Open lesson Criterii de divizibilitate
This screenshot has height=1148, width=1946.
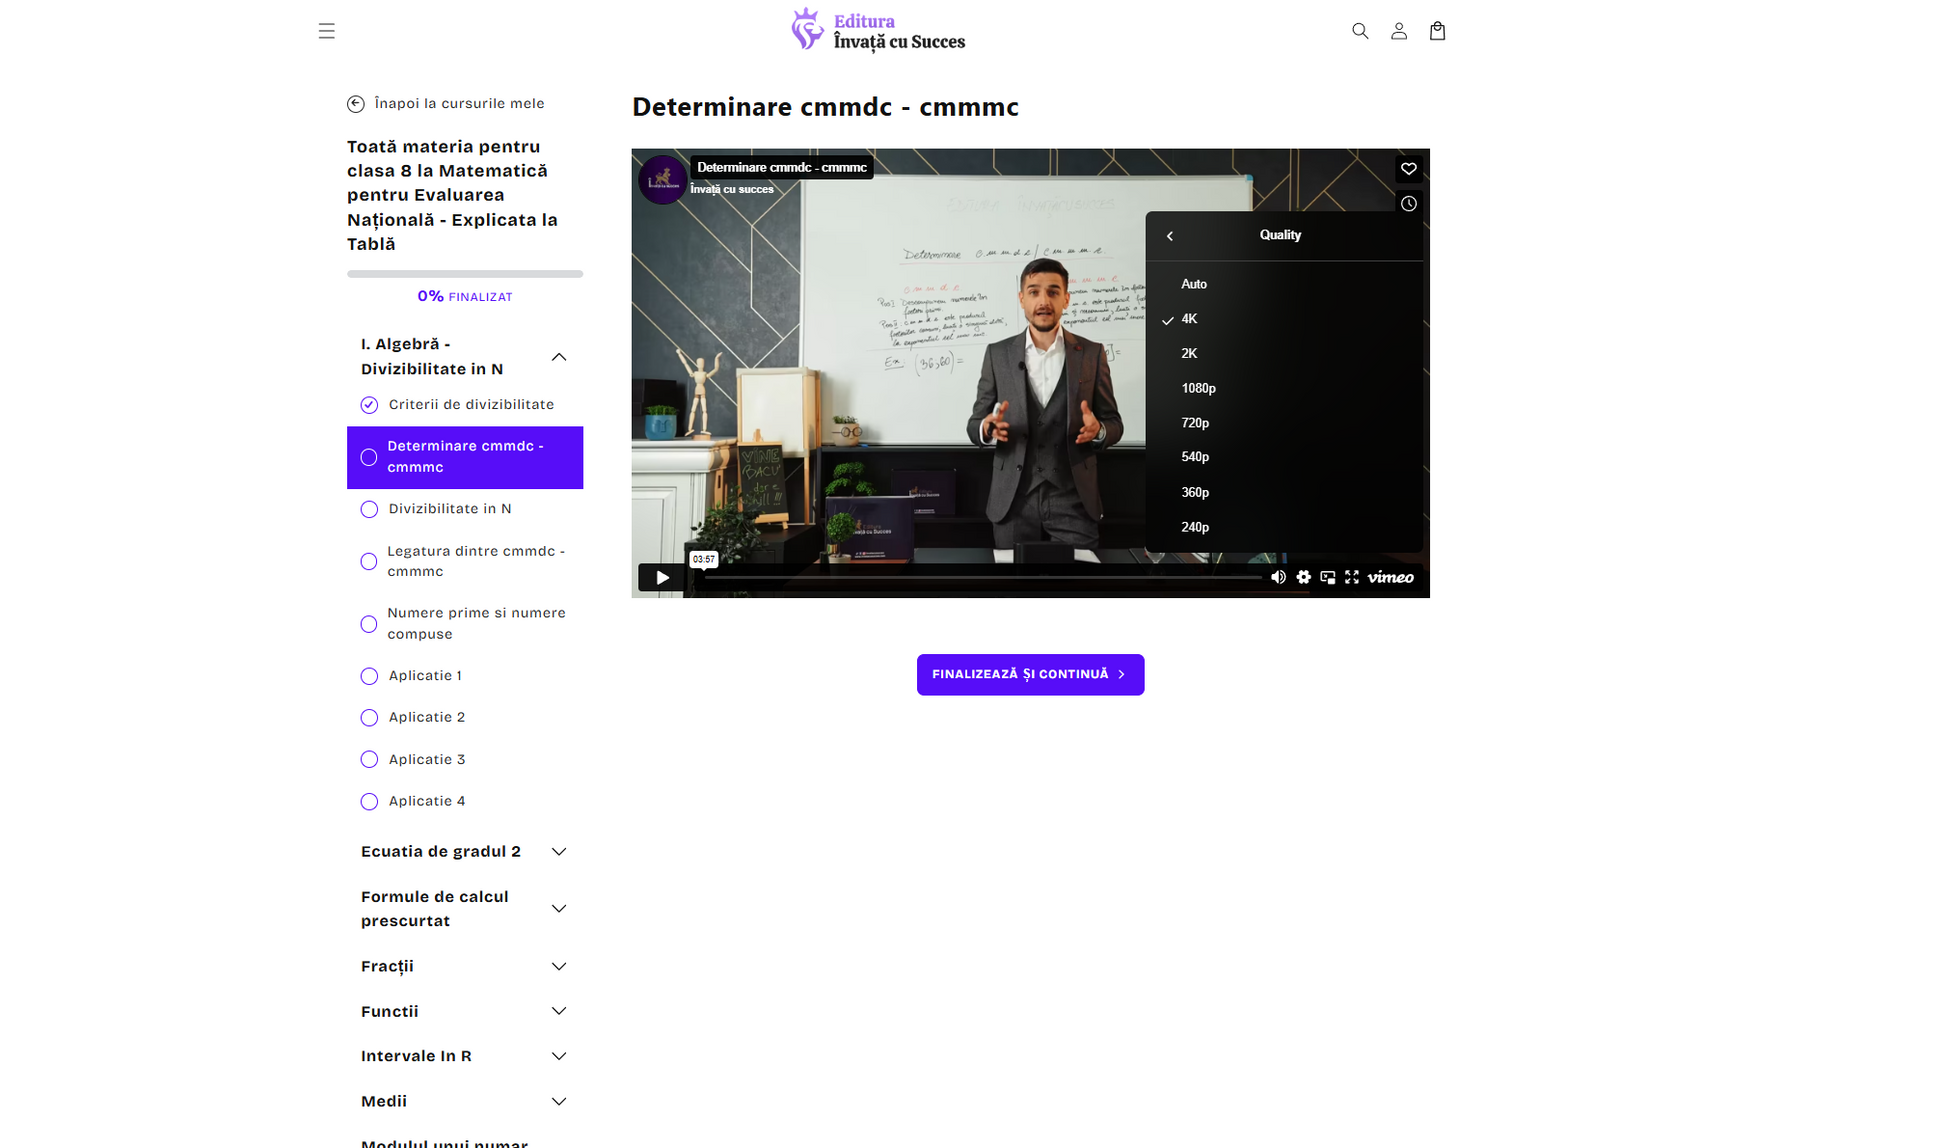471,405
